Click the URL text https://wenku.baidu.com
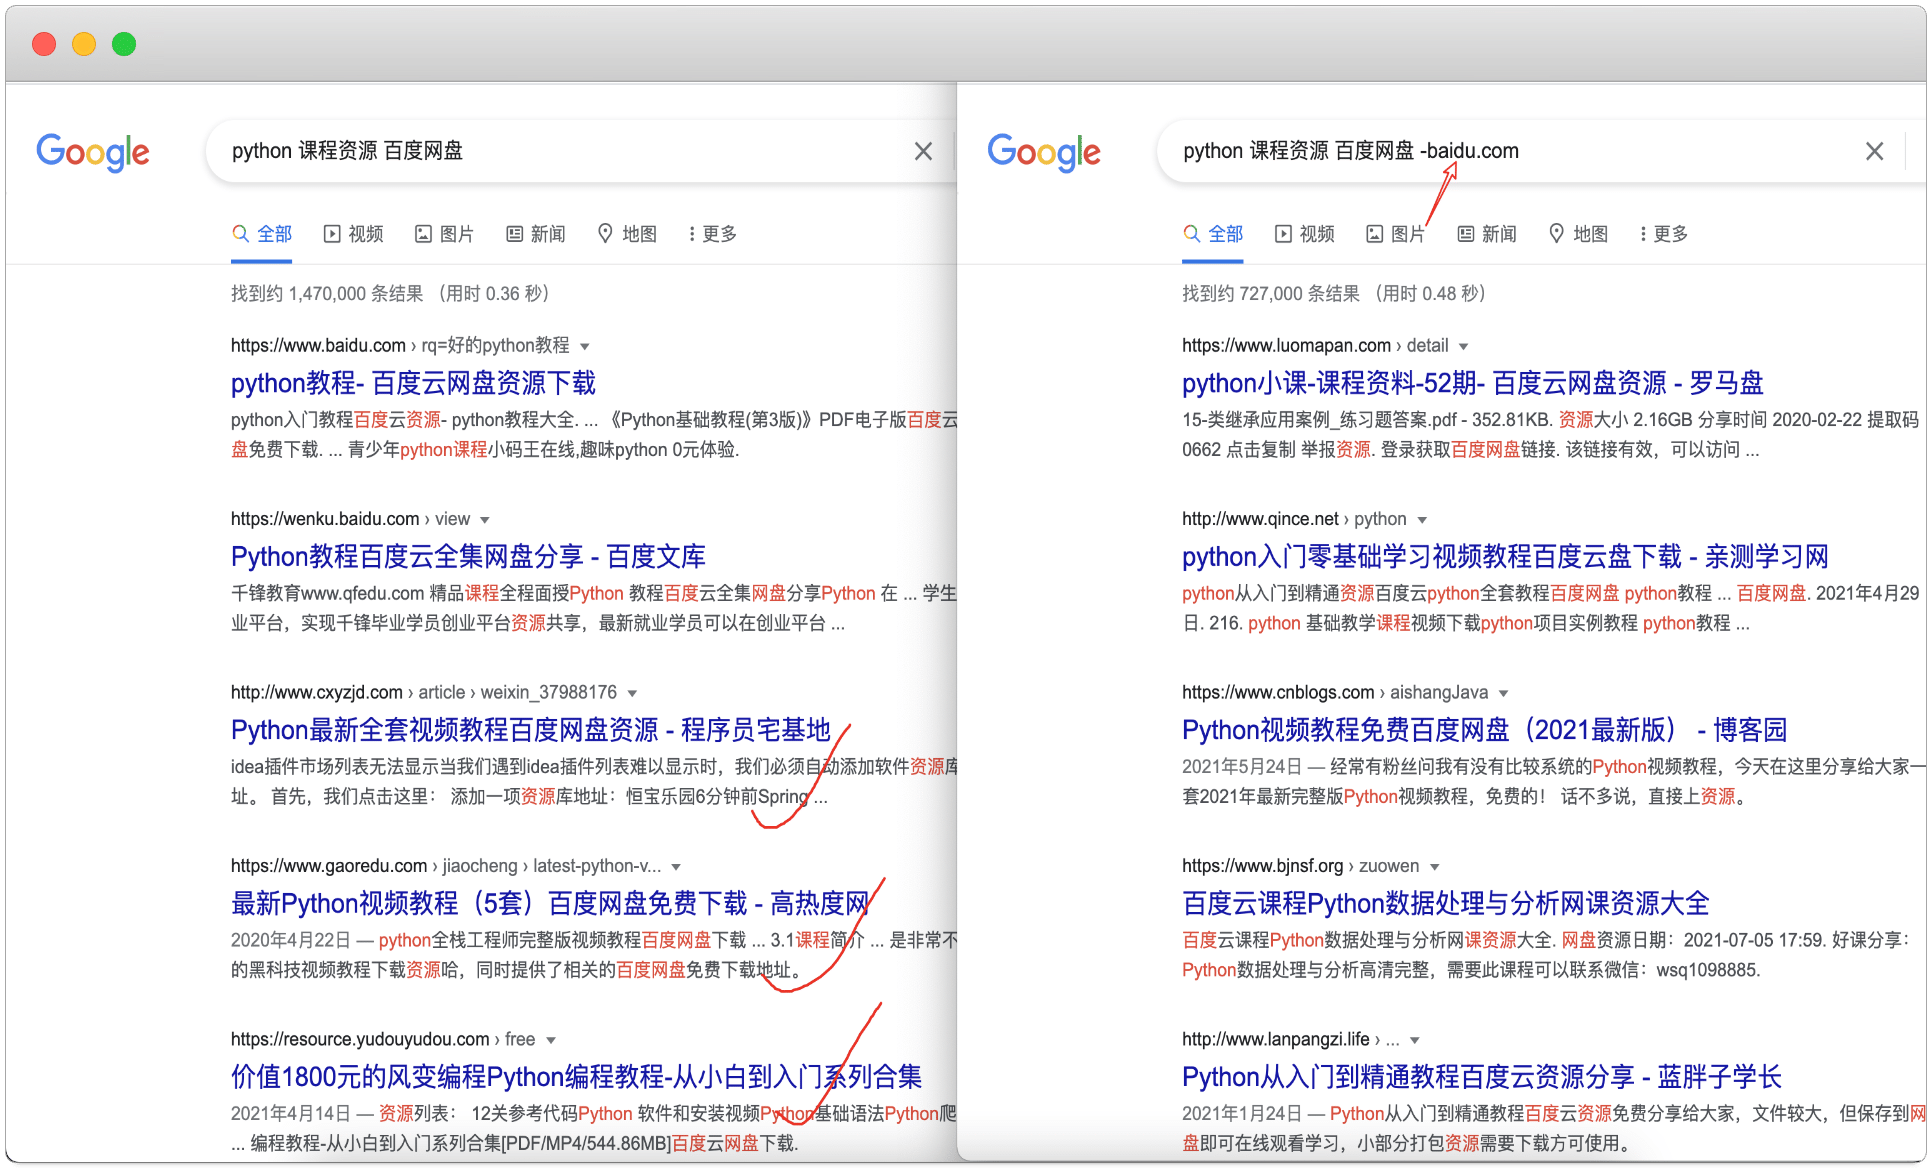This screenshot has height=1168, width=1932. click(x=325, y=519)
